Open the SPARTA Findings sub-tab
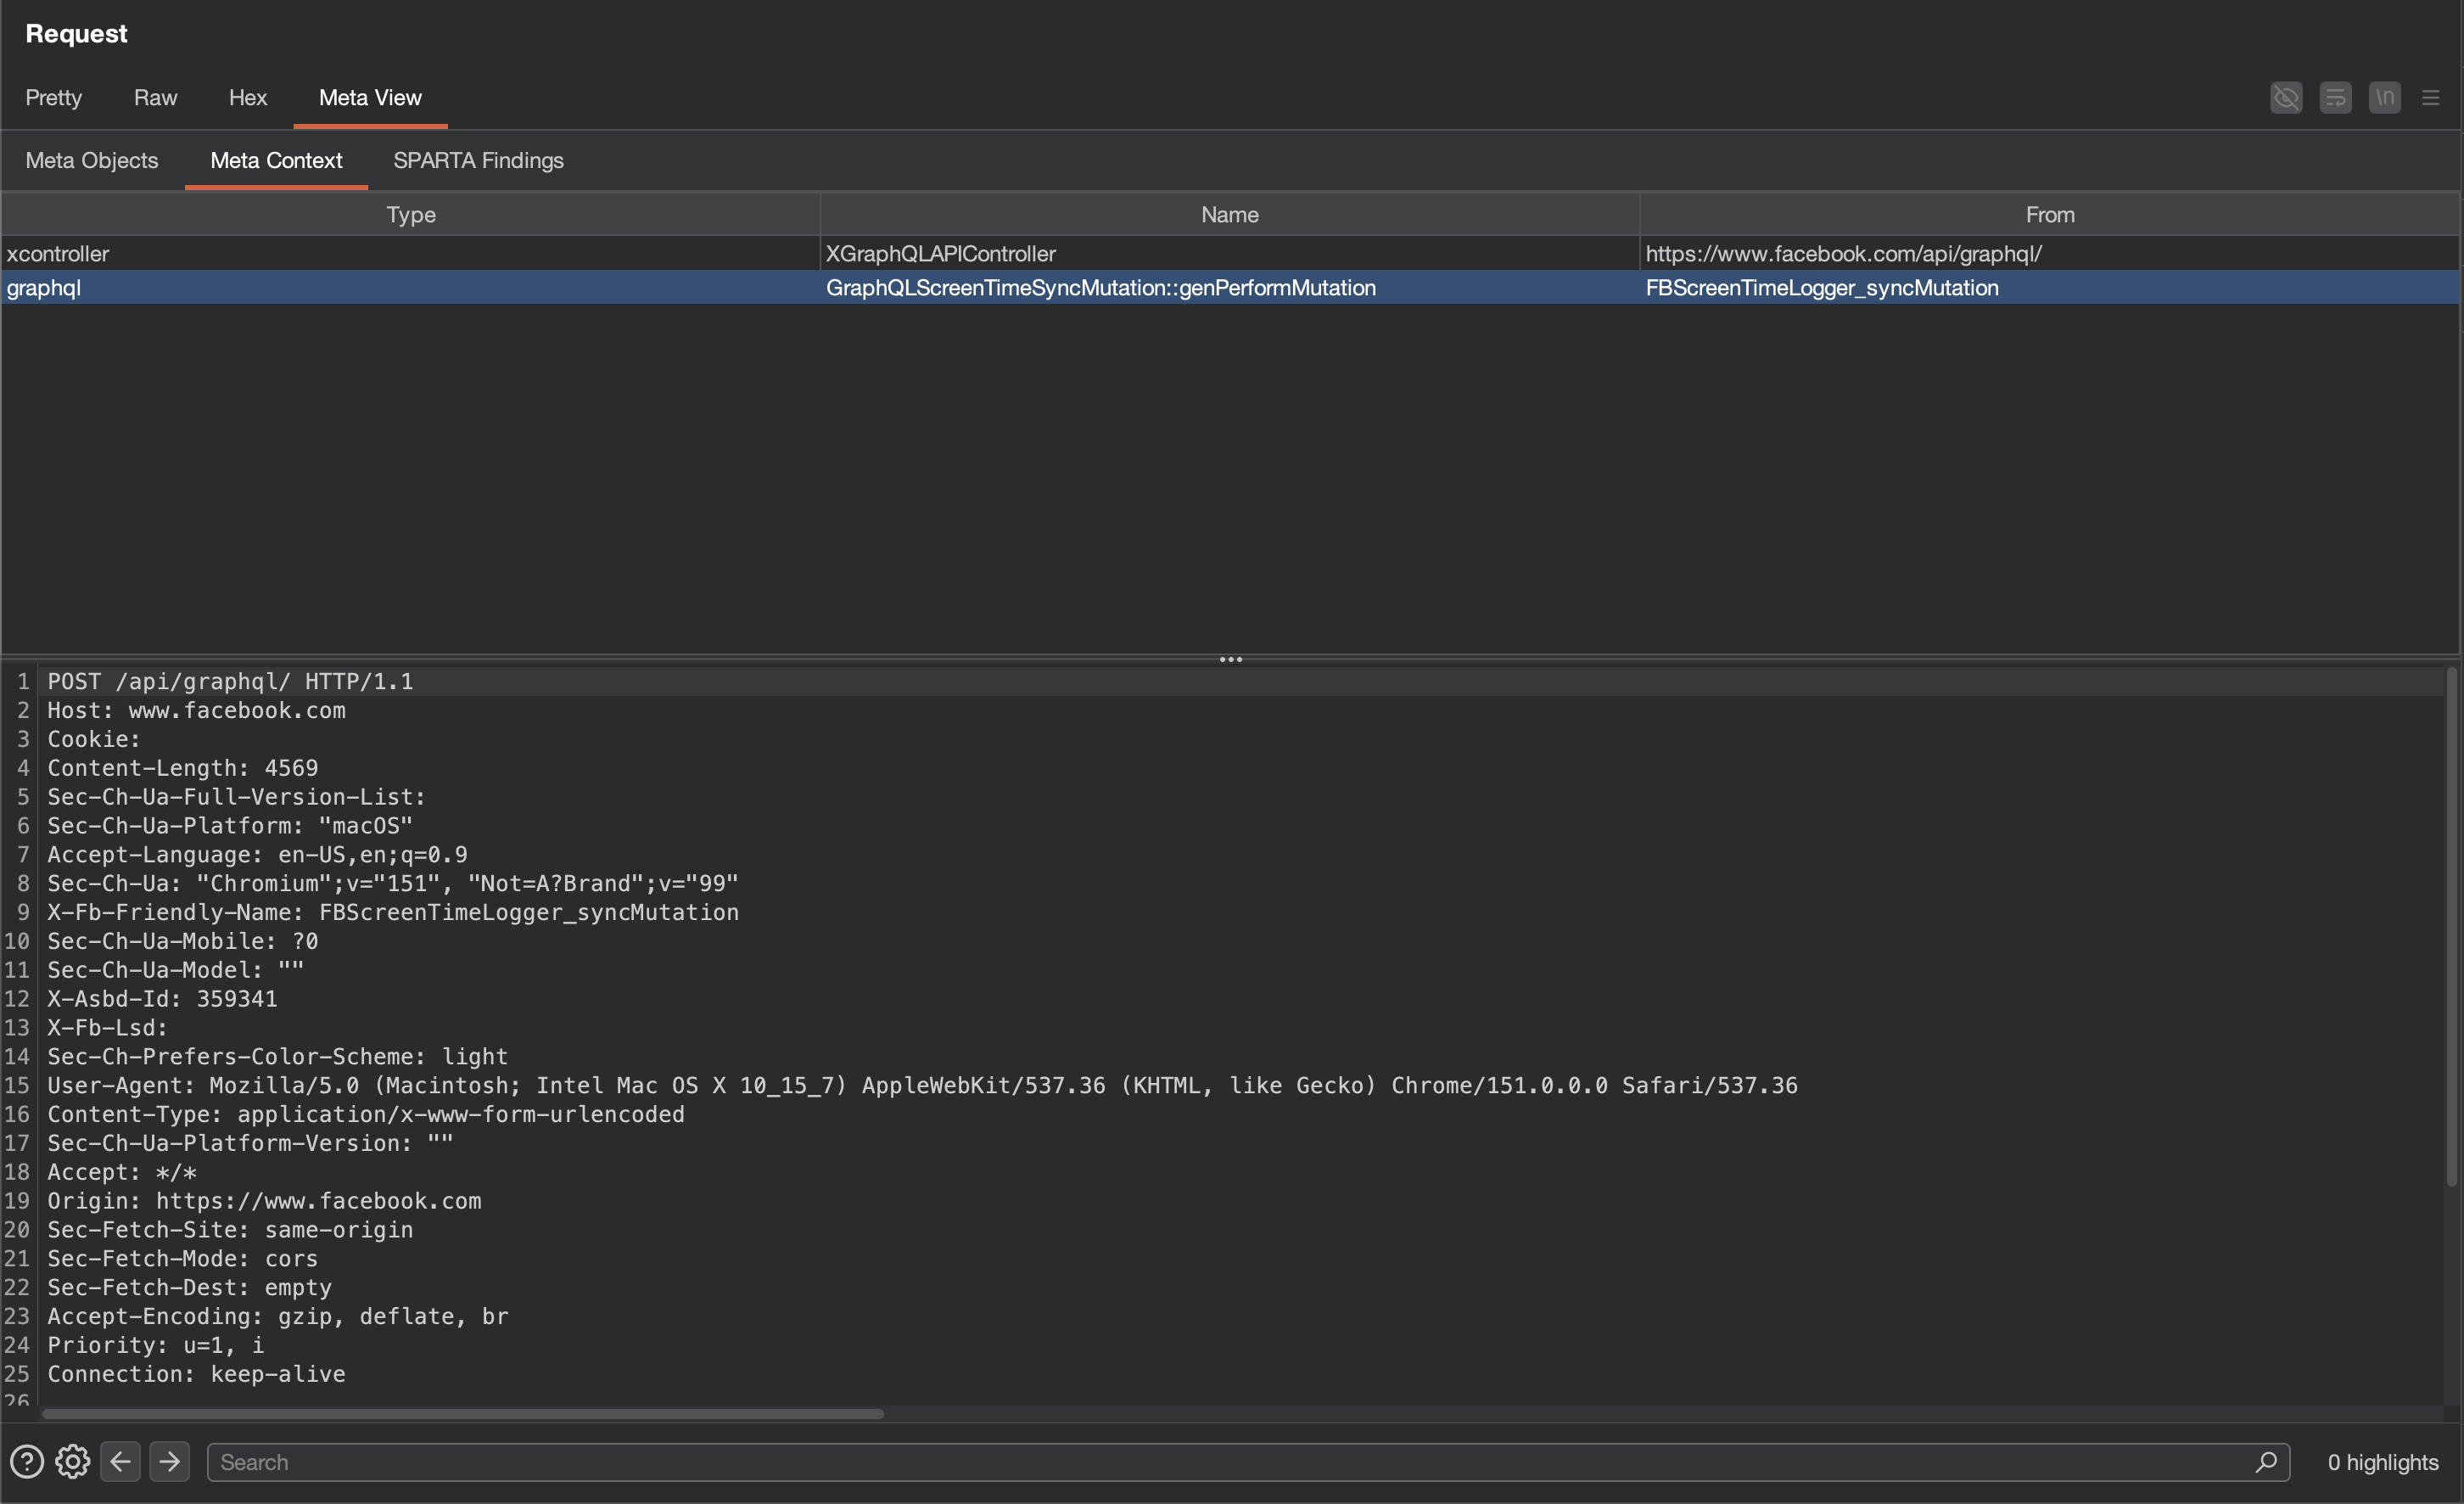Image resolution: width=2464 pixels, height=1504 pixels. coord(478,160)
